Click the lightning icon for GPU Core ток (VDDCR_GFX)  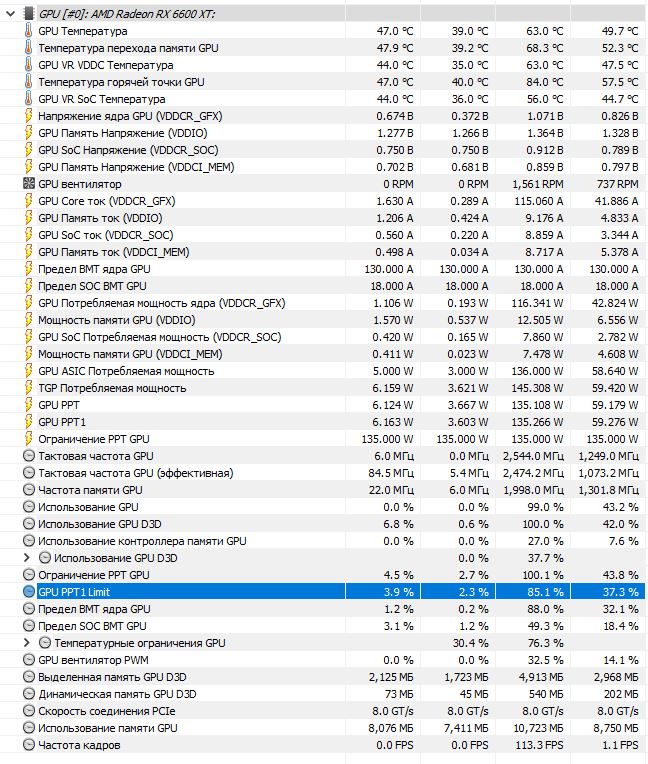tap(29, 201)
